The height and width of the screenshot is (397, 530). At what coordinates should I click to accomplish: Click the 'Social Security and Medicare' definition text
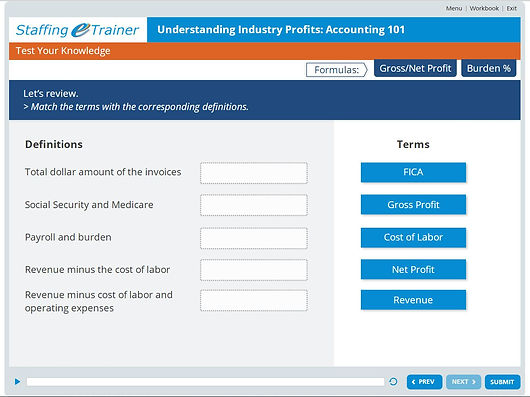[89, 205]
